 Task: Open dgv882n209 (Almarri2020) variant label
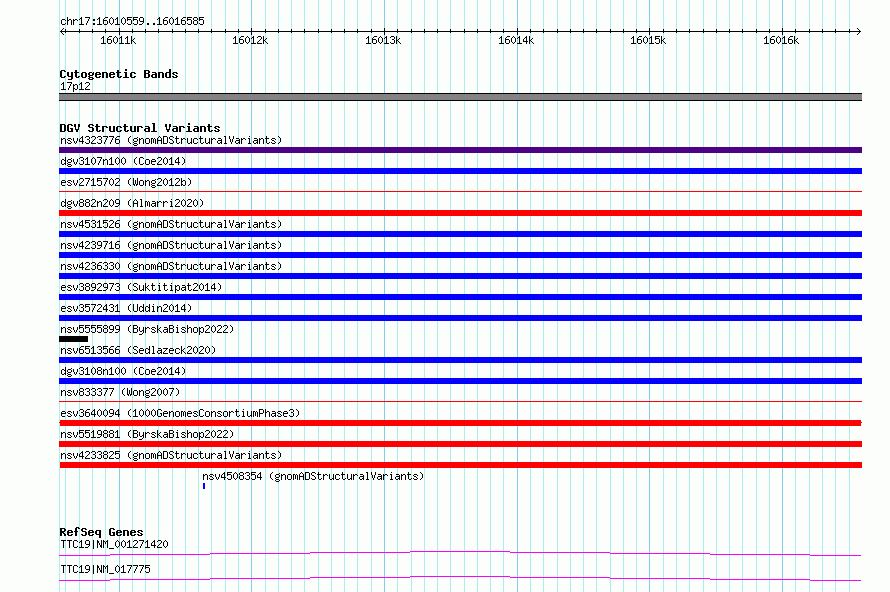click(x=132, y=203)
